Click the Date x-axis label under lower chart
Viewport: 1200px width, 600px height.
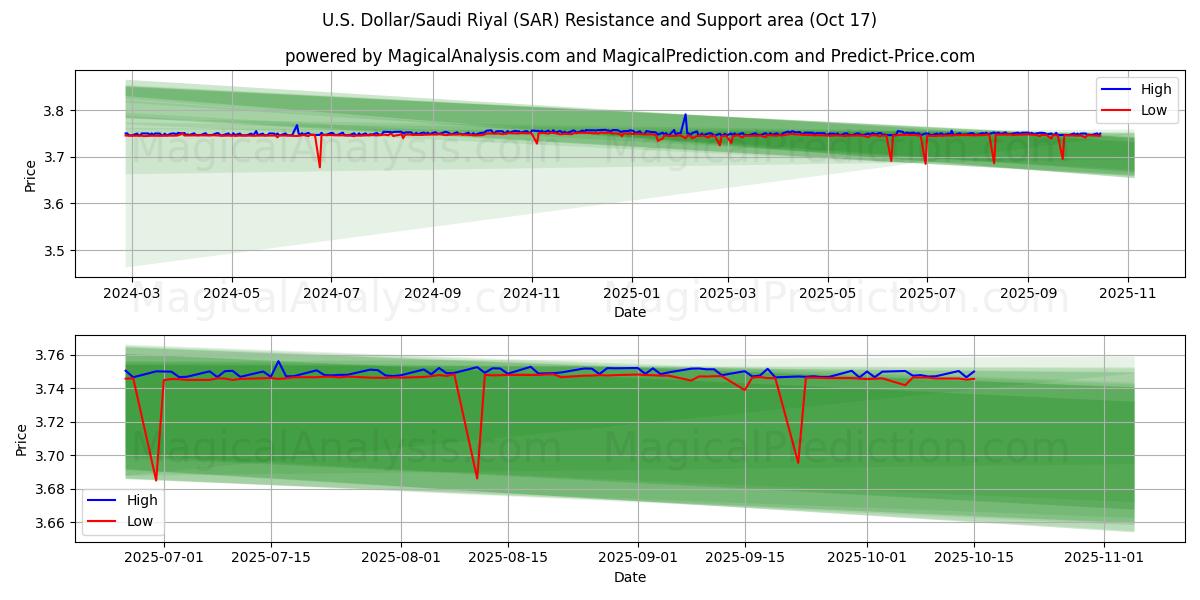point(629,577)
